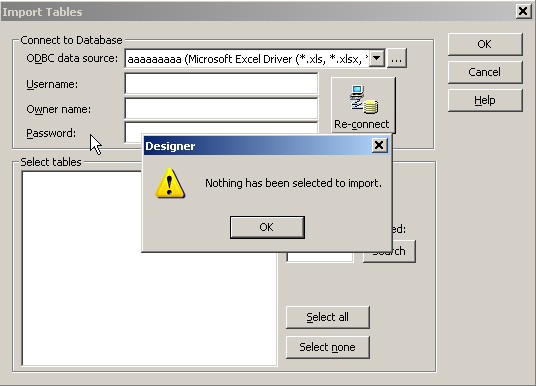Click OK in the Designer warning dialog
The width and height of the screenshot is (536, 386).
point(267,227)
